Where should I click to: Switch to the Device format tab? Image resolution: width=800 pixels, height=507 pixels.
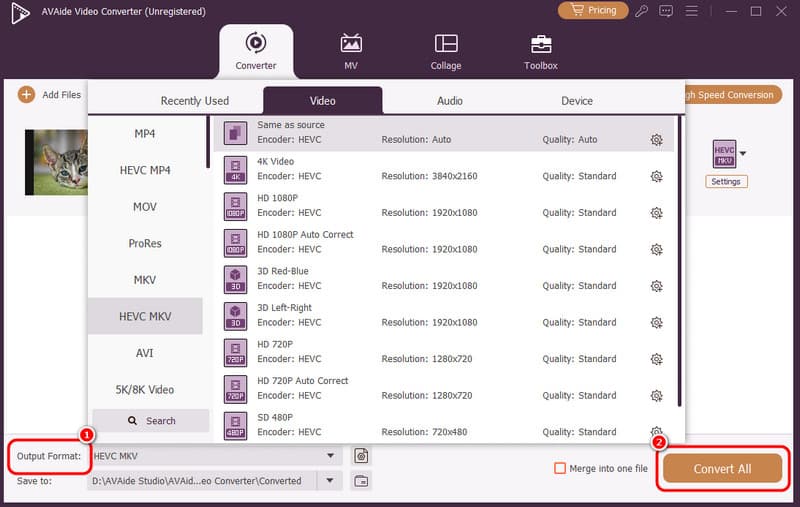pyautogui.click(x=576, y=101)
